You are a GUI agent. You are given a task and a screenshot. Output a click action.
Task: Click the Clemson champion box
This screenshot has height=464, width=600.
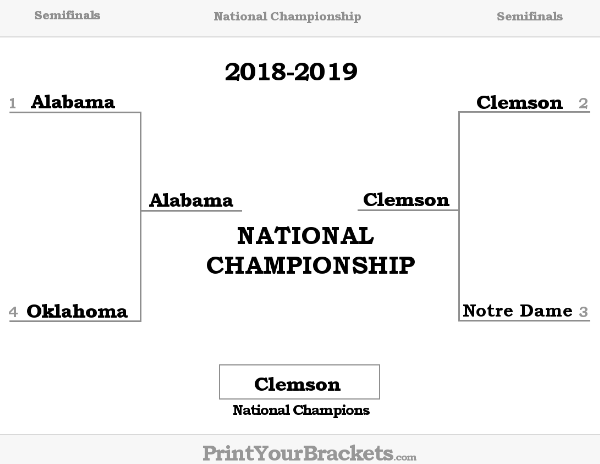[x=299, y=382]
